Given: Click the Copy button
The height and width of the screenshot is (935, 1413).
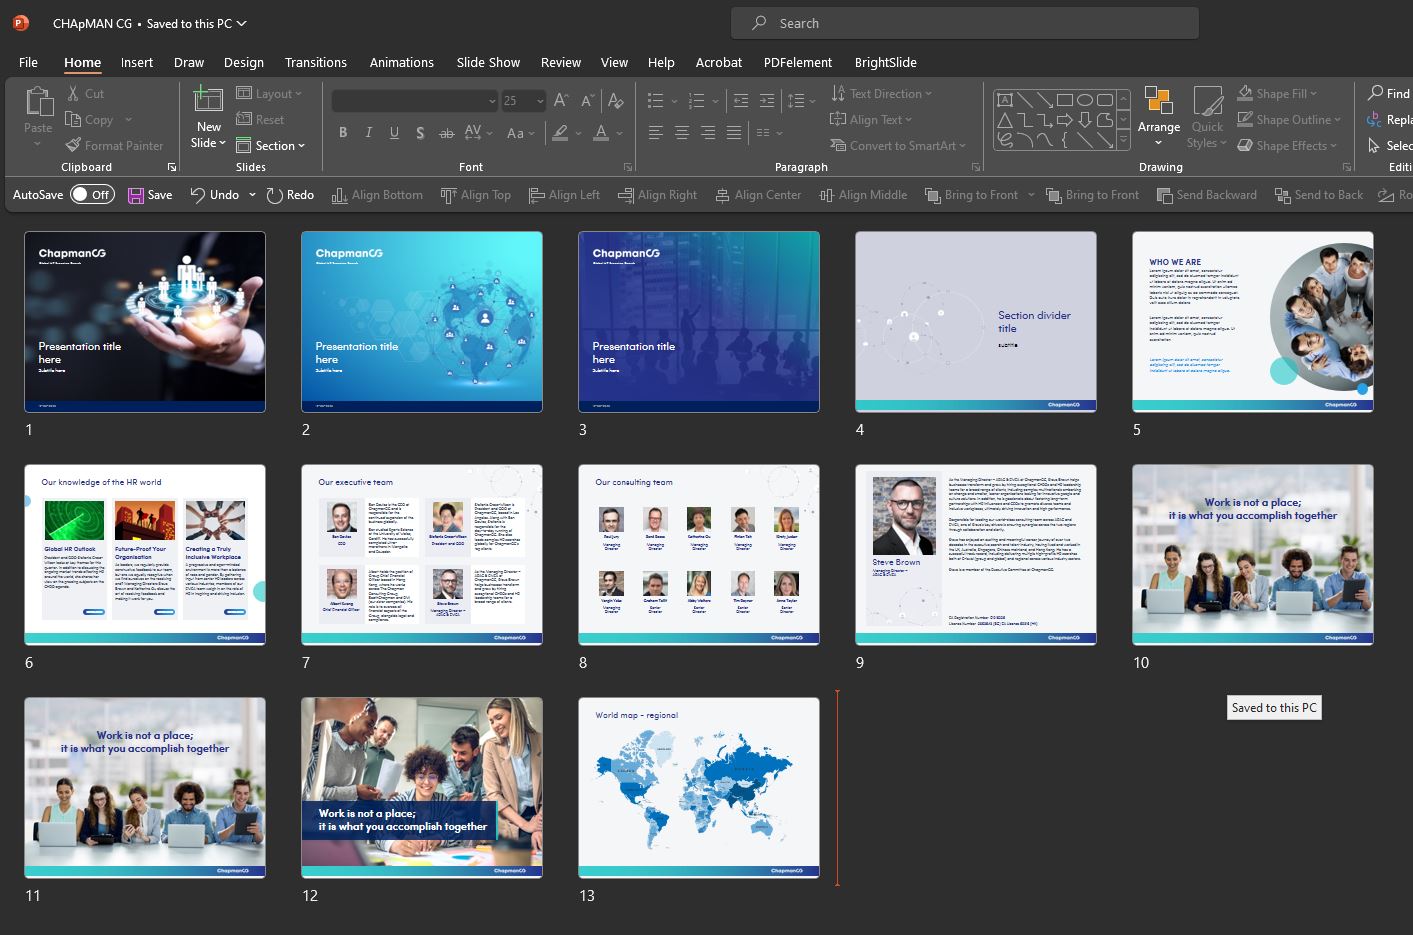Looking at the screenshot, I should click(x=90, y=119).
